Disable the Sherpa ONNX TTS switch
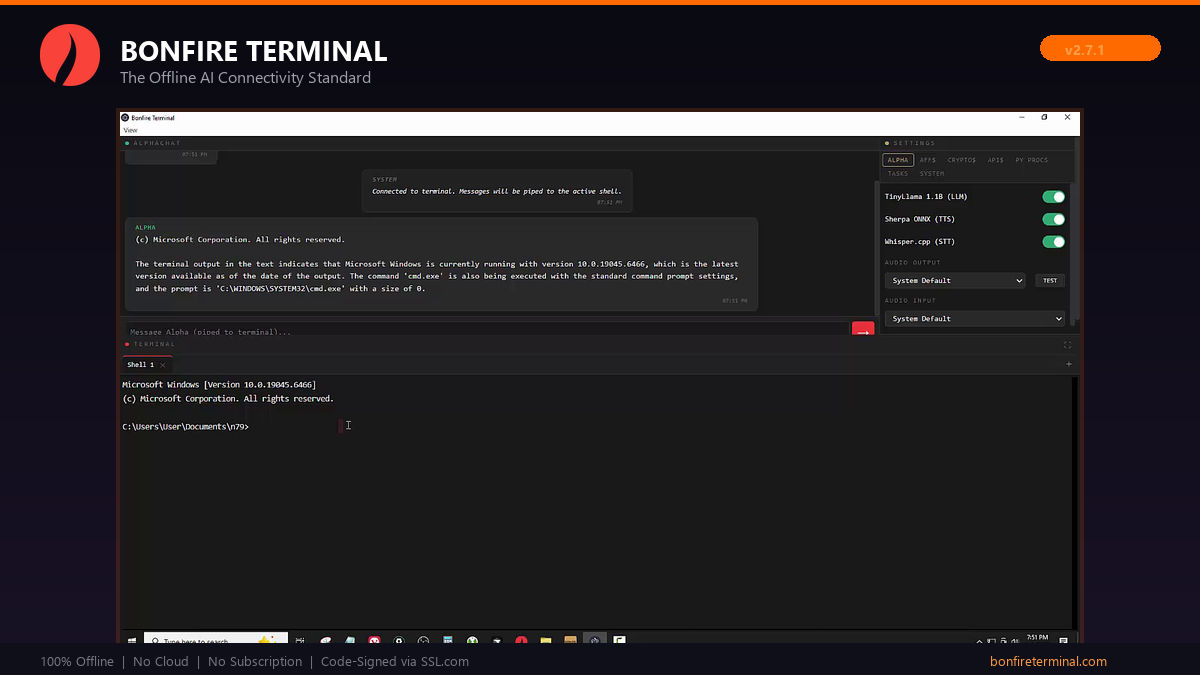Screen dimensions: 1200x675 [1053, 219]
